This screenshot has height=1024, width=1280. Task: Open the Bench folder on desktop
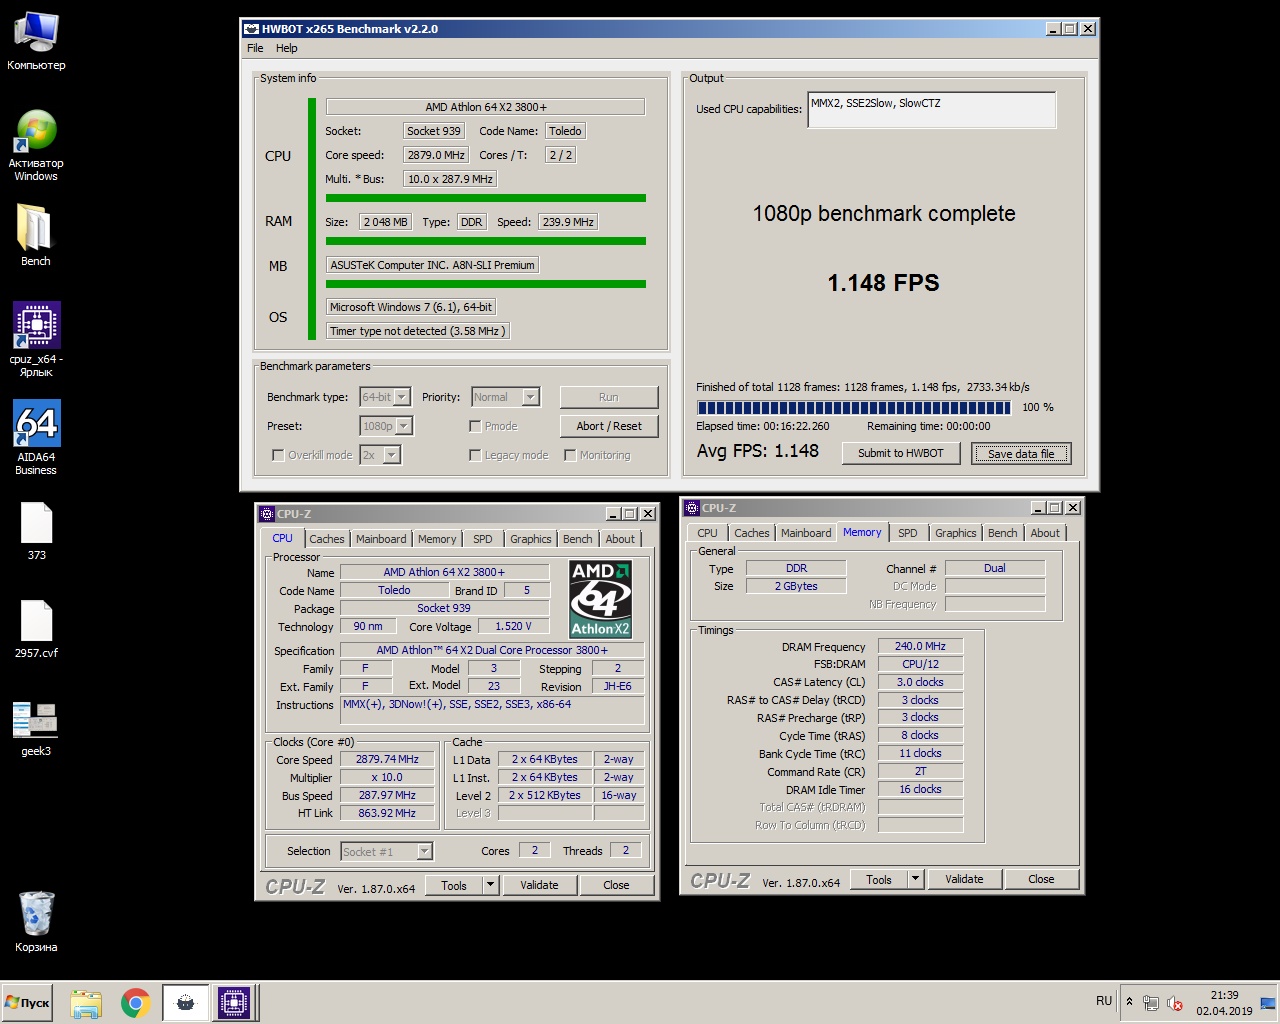pos(36,236)
